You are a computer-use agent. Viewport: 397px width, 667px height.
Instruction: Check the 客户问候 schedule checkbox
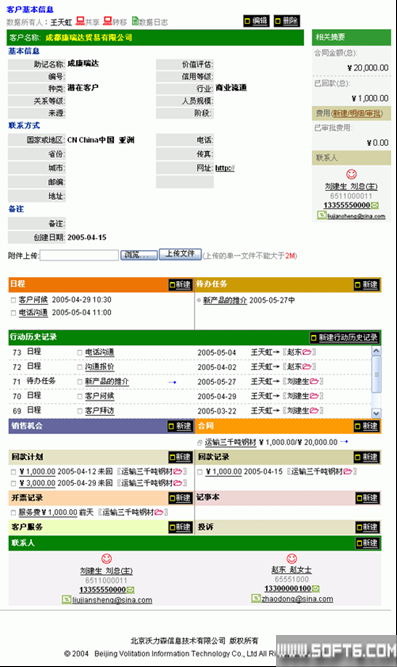(x=13, y=300)
